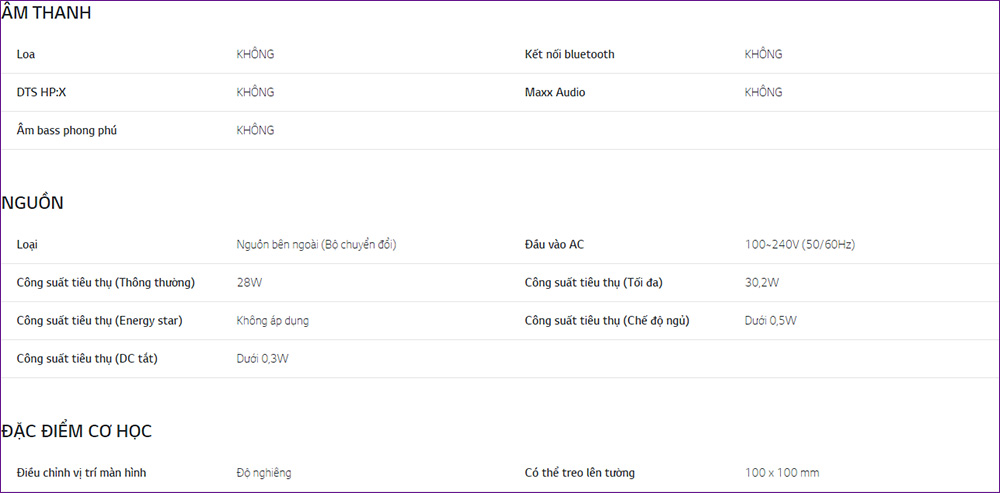Click the Công suất tiêu thụ (Chế độ ngủ) label
This screenshot has width=1000, height=493.
[x=607, y=321]
